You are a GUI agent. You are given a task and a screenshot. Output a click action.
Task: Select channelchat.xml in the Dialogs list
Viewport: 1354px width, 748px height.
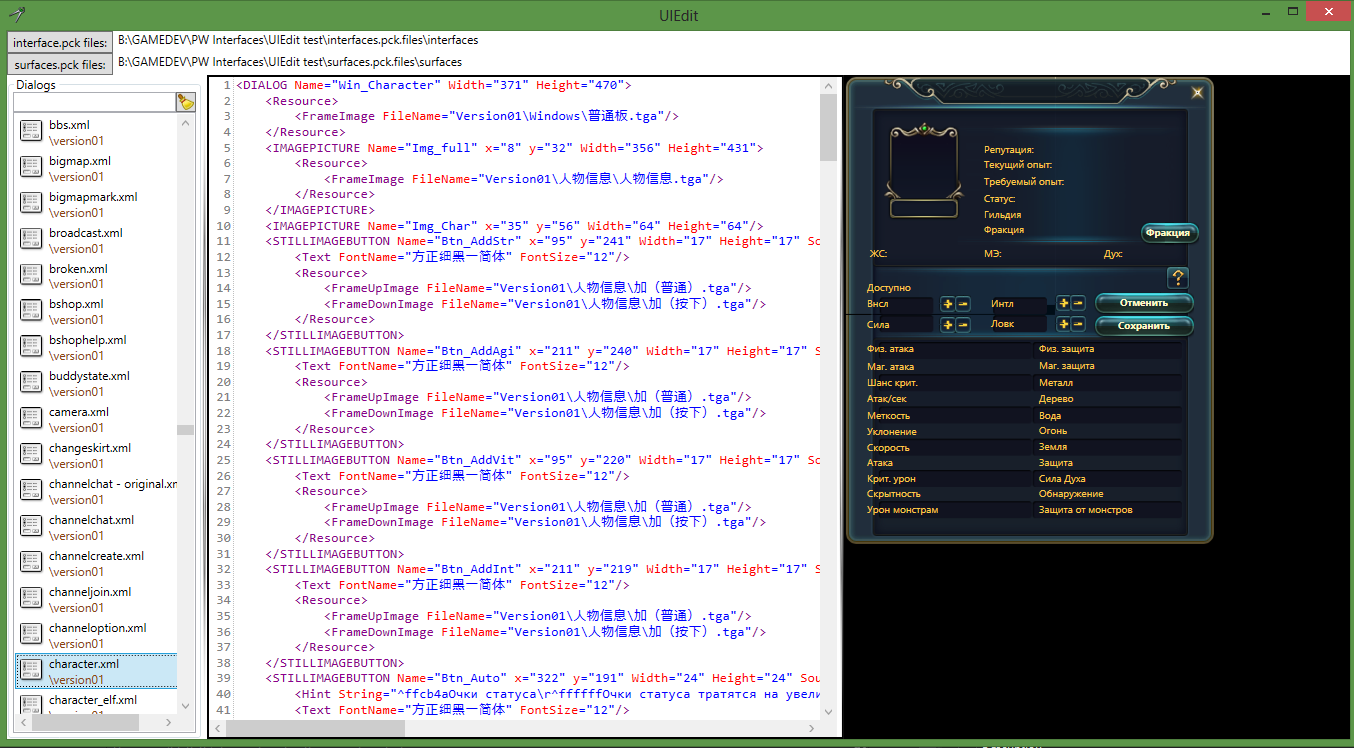pos(91,520)
